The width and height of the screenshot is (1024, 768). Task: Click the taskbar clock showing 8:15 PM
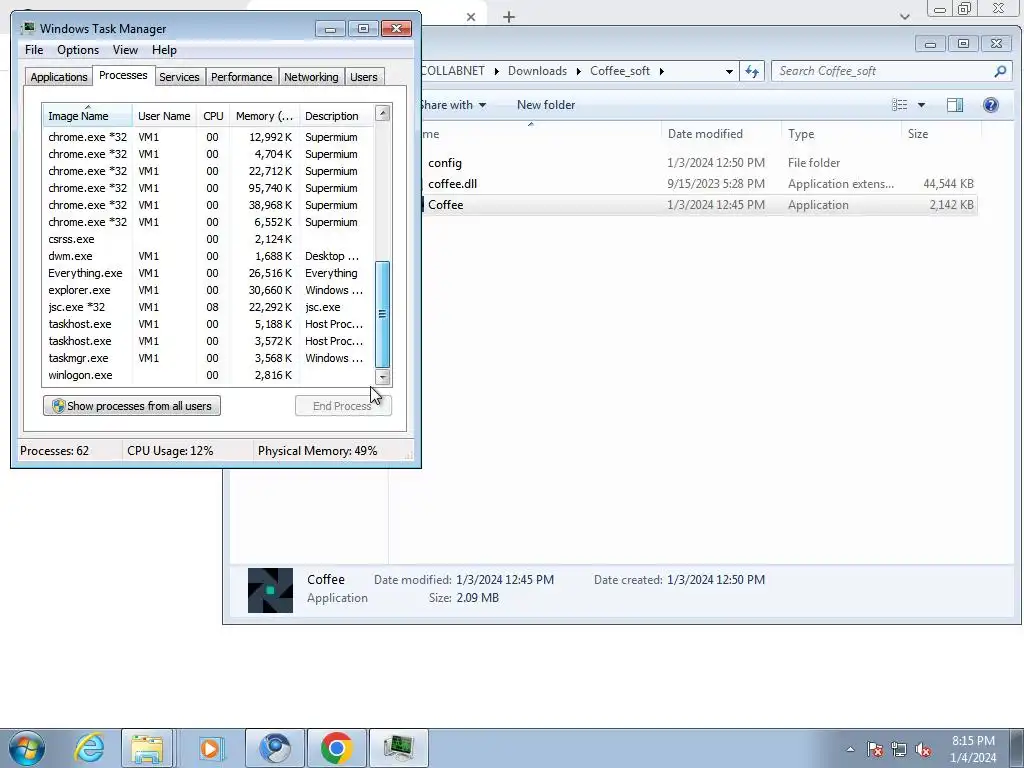pos(972,749)
